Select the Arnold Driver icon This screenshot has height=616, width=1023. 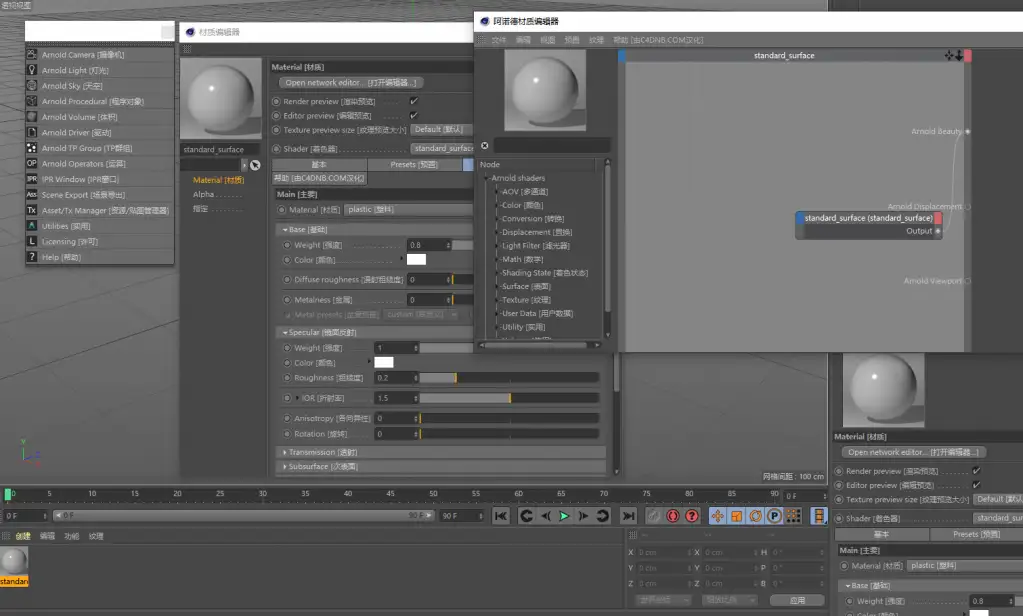(31, 132)
